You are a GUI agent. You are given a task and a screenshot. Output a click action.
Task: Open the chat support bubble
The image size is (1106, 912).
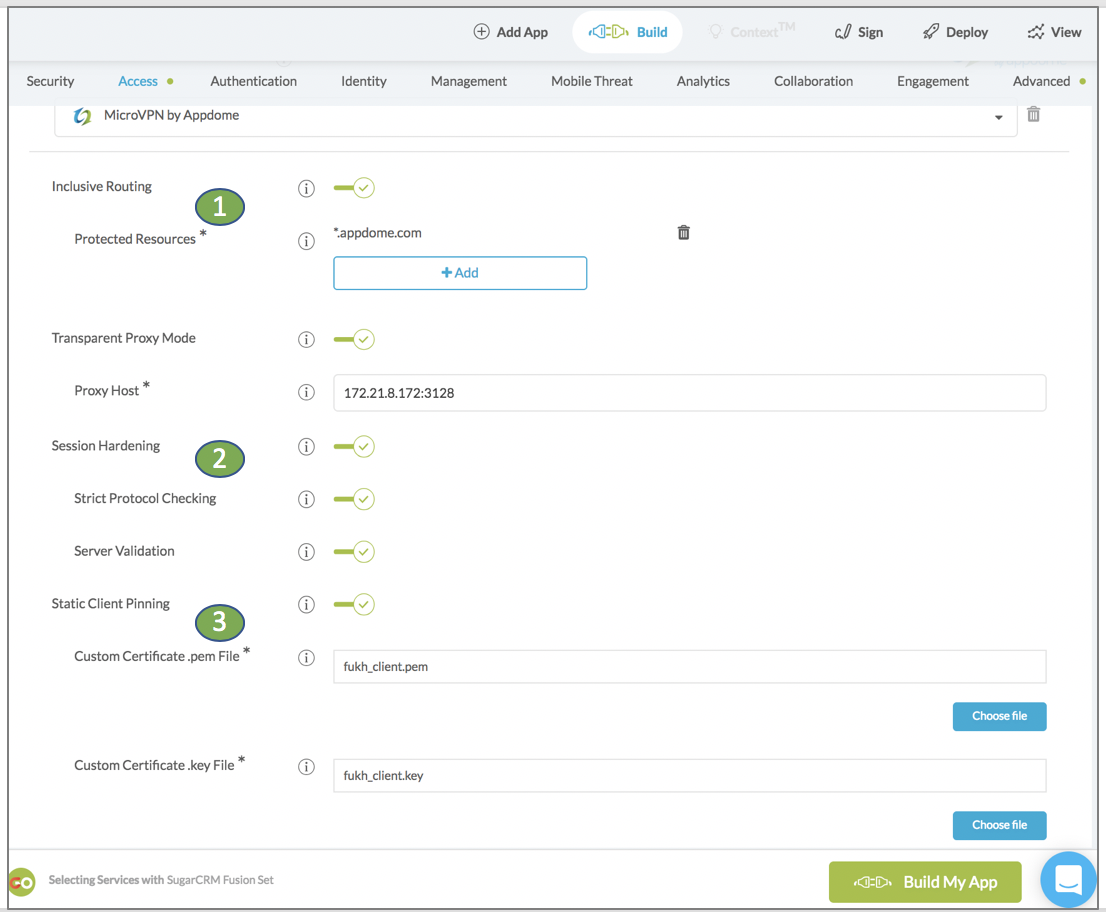coord(1068,880)
